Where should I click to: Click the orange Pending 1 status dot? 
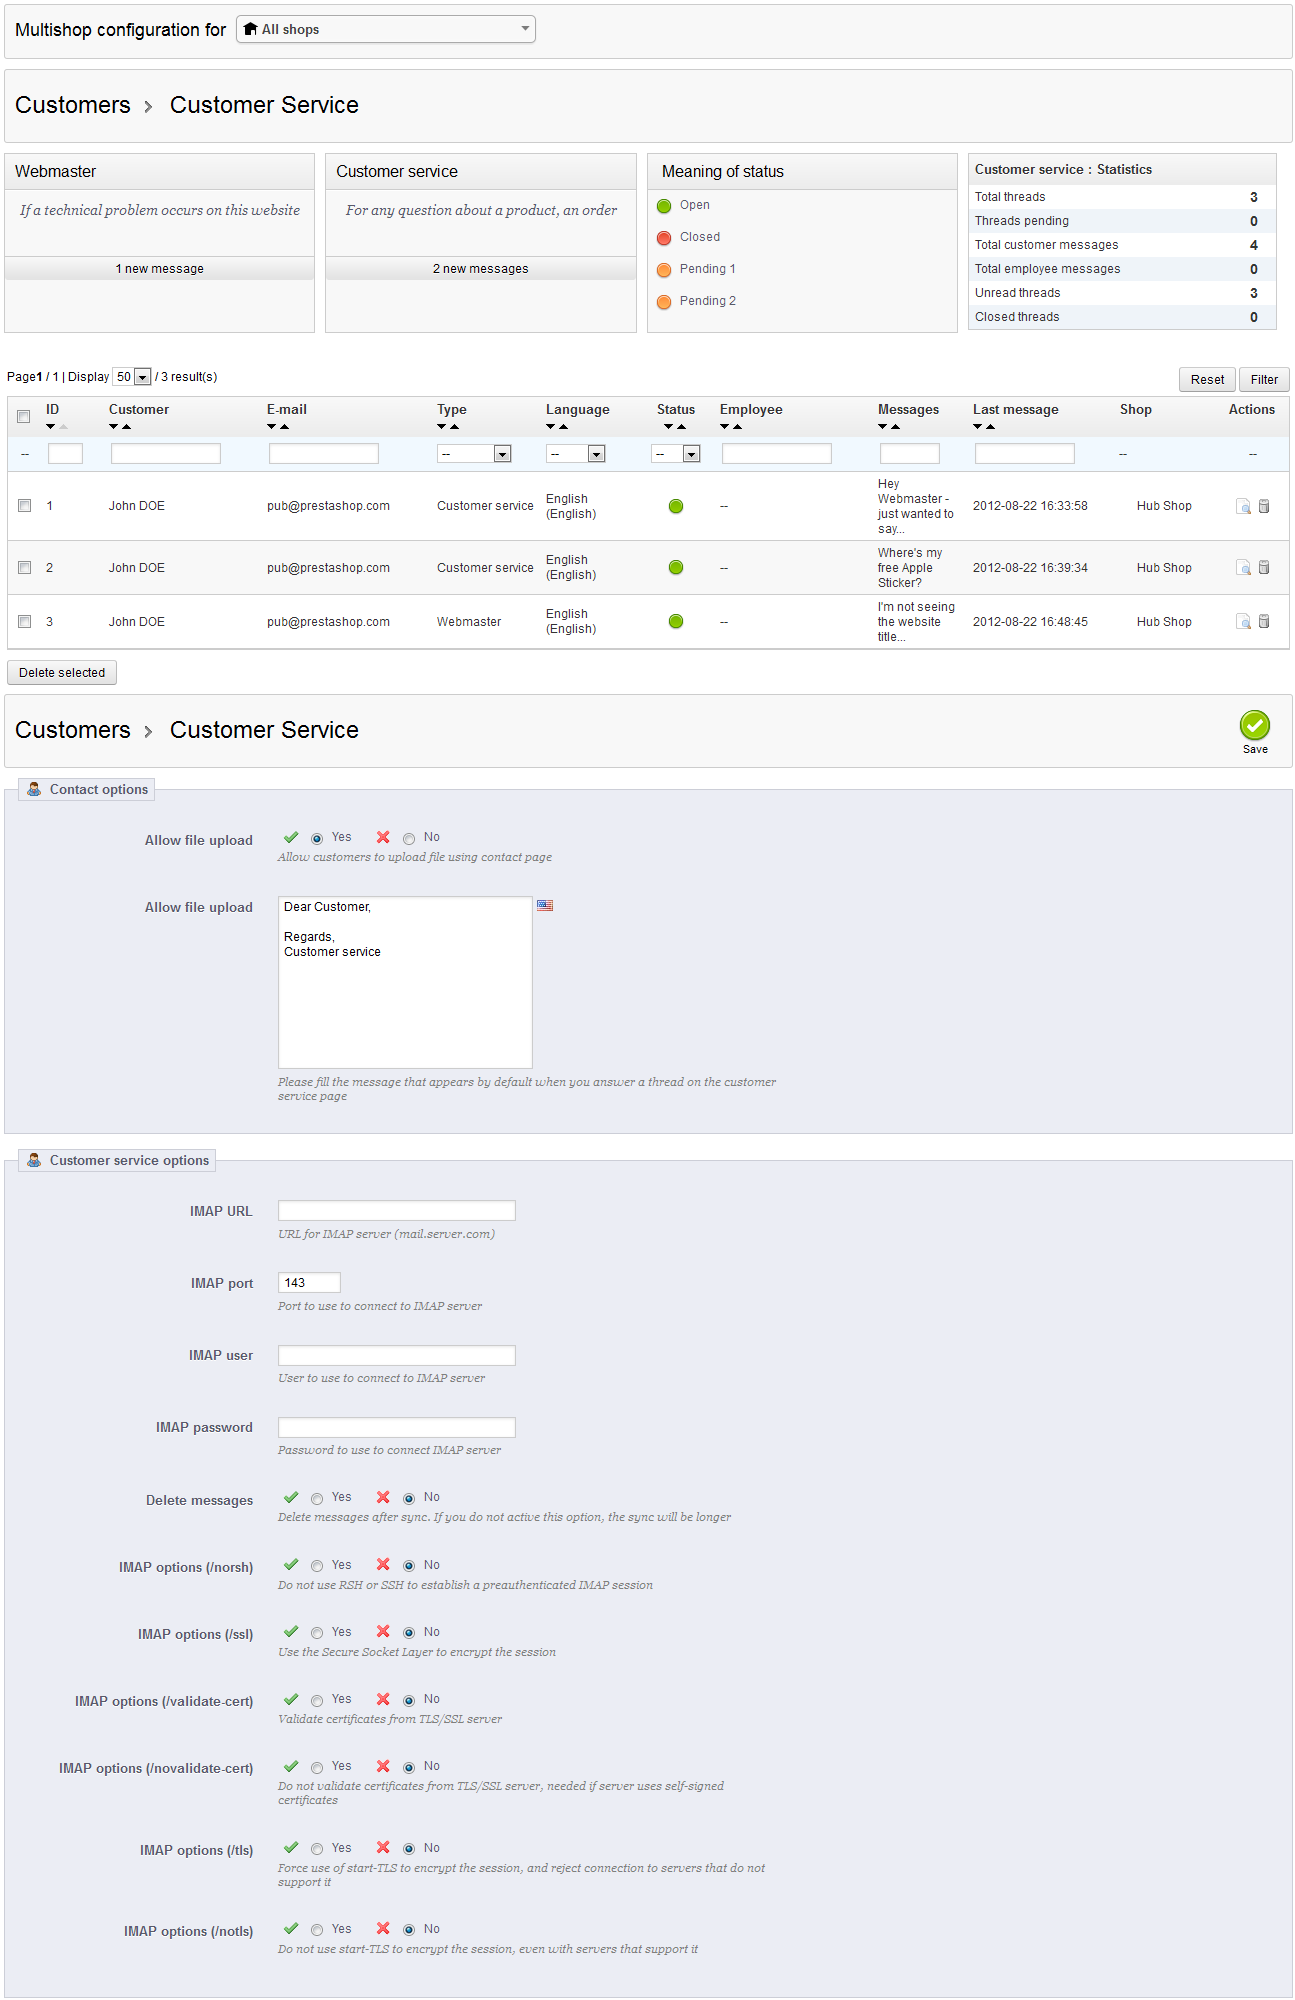coord(664,270)
